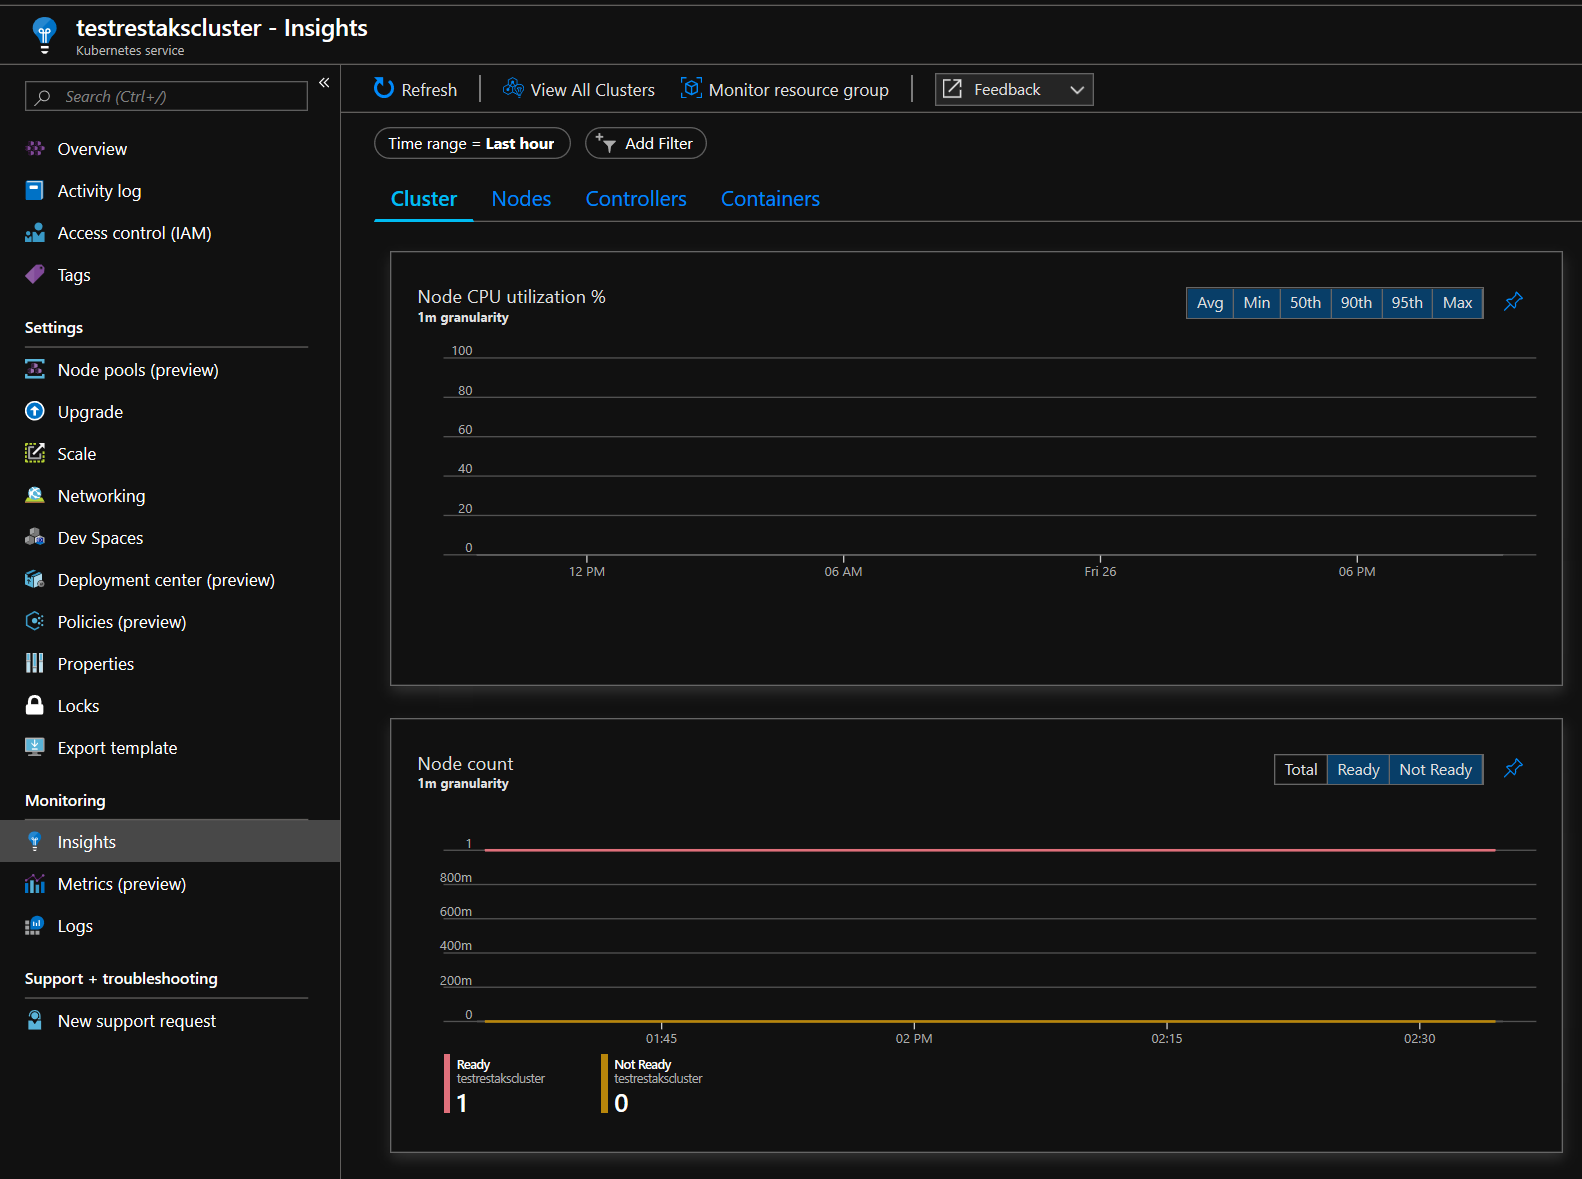
Task: Focus the Search (Ctrl+/) field
Action: click(x=166, y=96)
